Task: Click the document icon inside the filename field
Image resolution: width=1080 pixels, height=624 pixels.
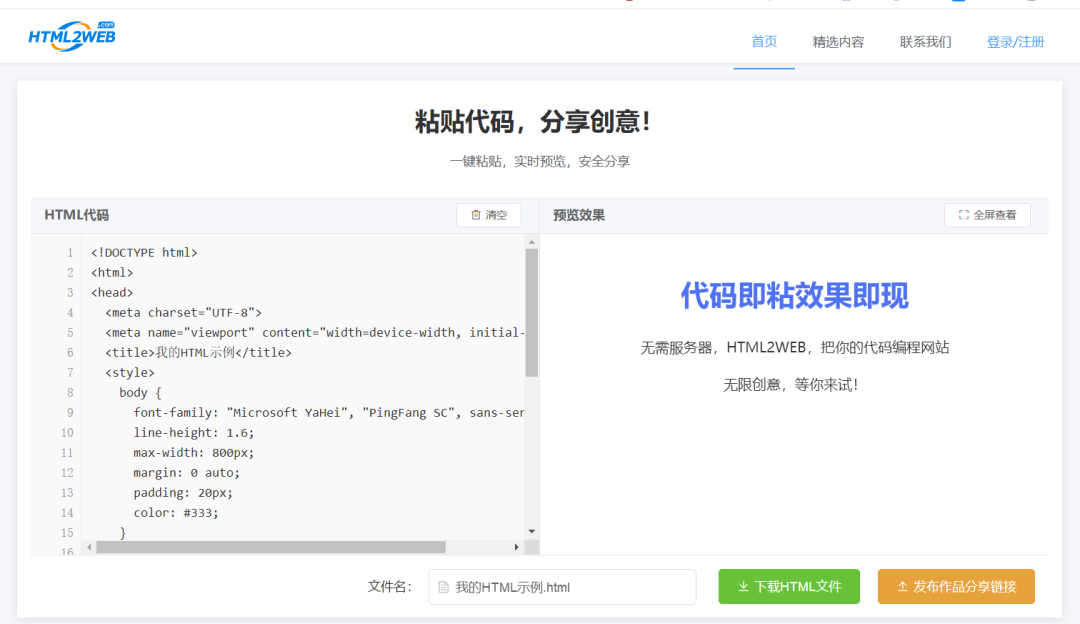Action: 444,587
